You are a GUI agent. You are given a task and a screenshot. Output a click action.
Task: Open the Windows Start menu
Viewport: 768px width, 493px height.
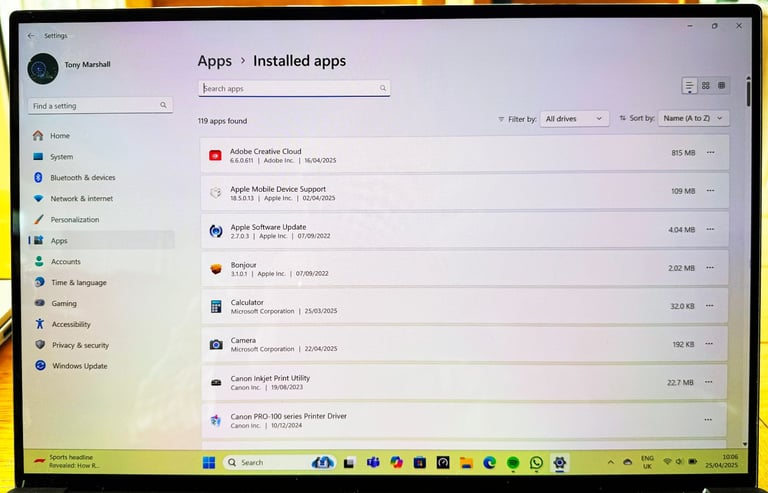tap(209, 463)
